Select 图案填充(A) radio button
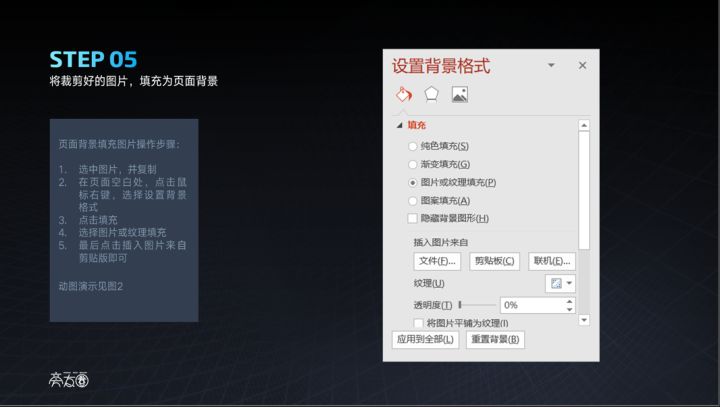Viewport: 720px width, 407px height. 412,201
